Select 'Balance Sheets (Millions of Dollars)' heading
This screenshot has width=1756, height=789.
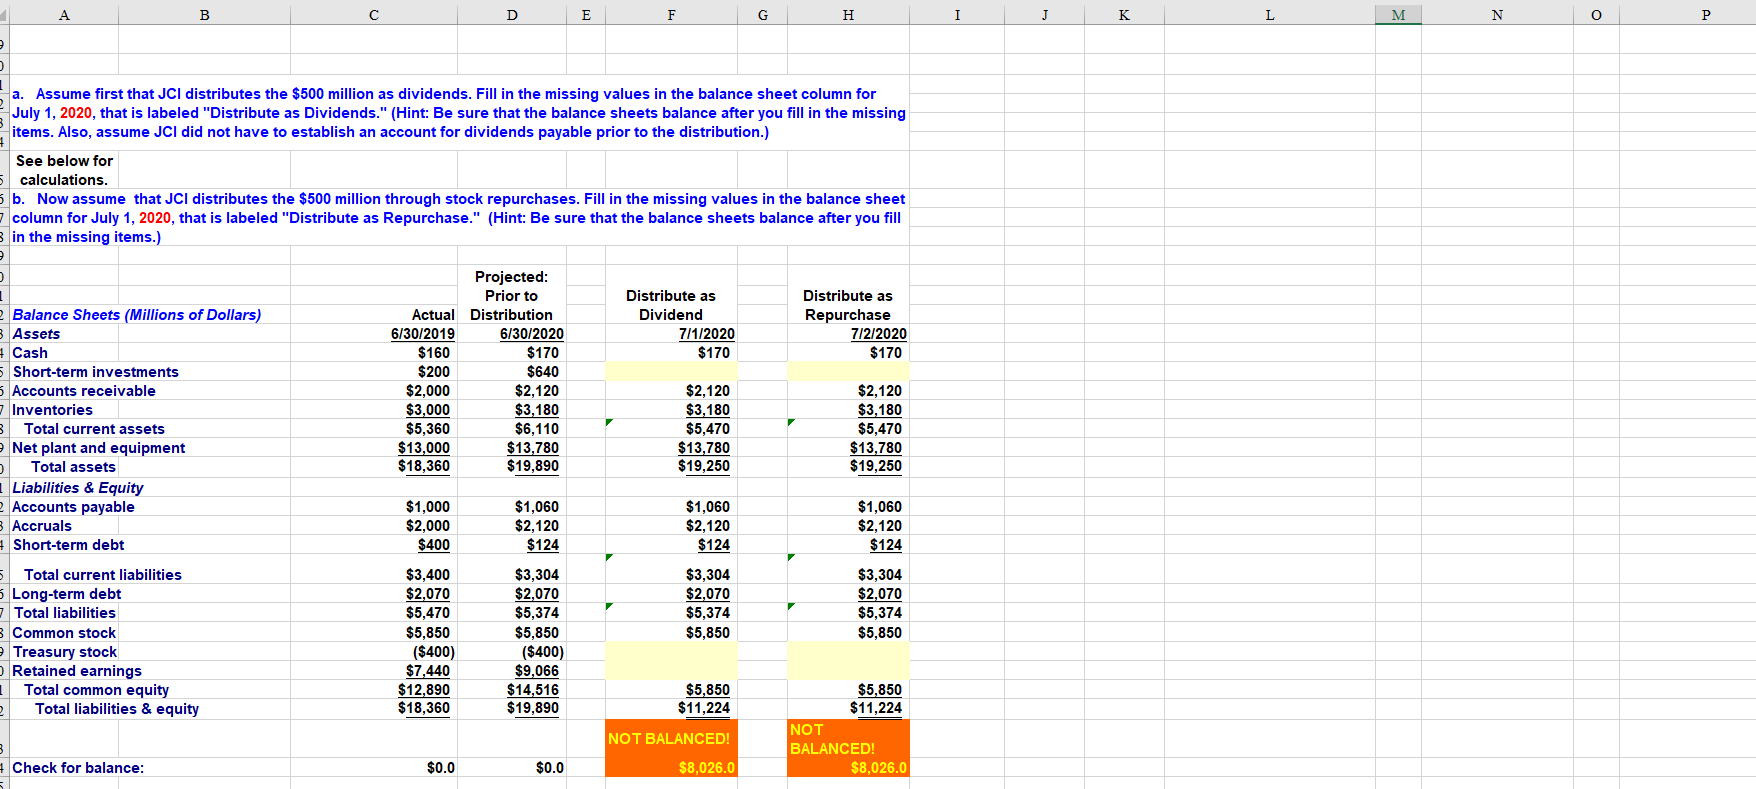tap(137, 315)
